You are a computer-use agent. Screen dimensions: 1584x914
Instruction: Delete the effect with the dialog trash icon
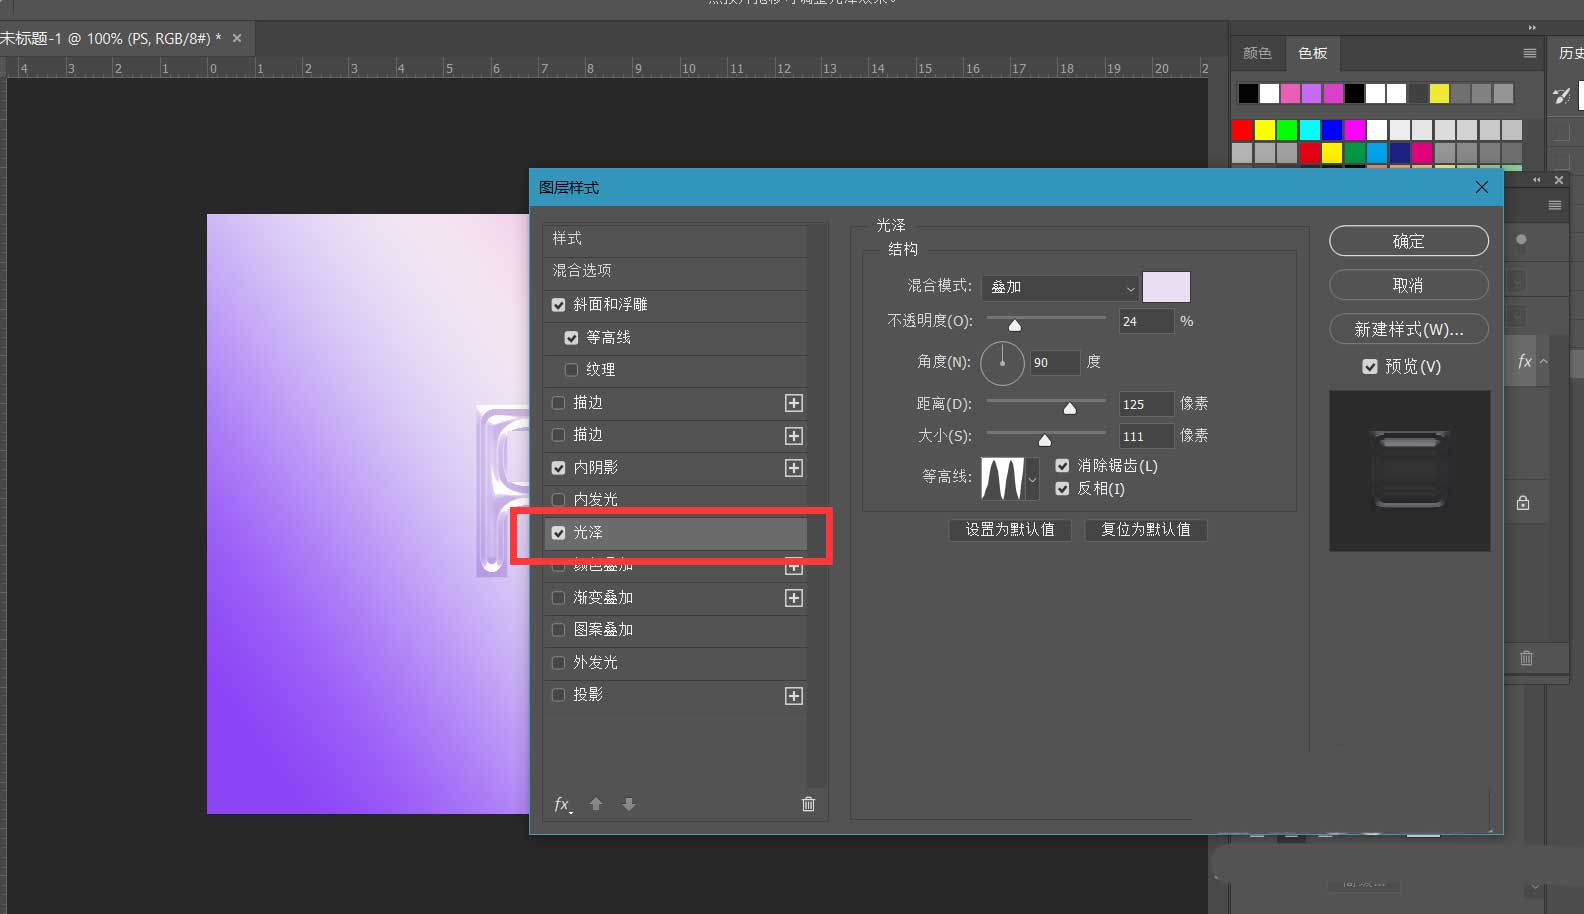click(x=808, y=804)
